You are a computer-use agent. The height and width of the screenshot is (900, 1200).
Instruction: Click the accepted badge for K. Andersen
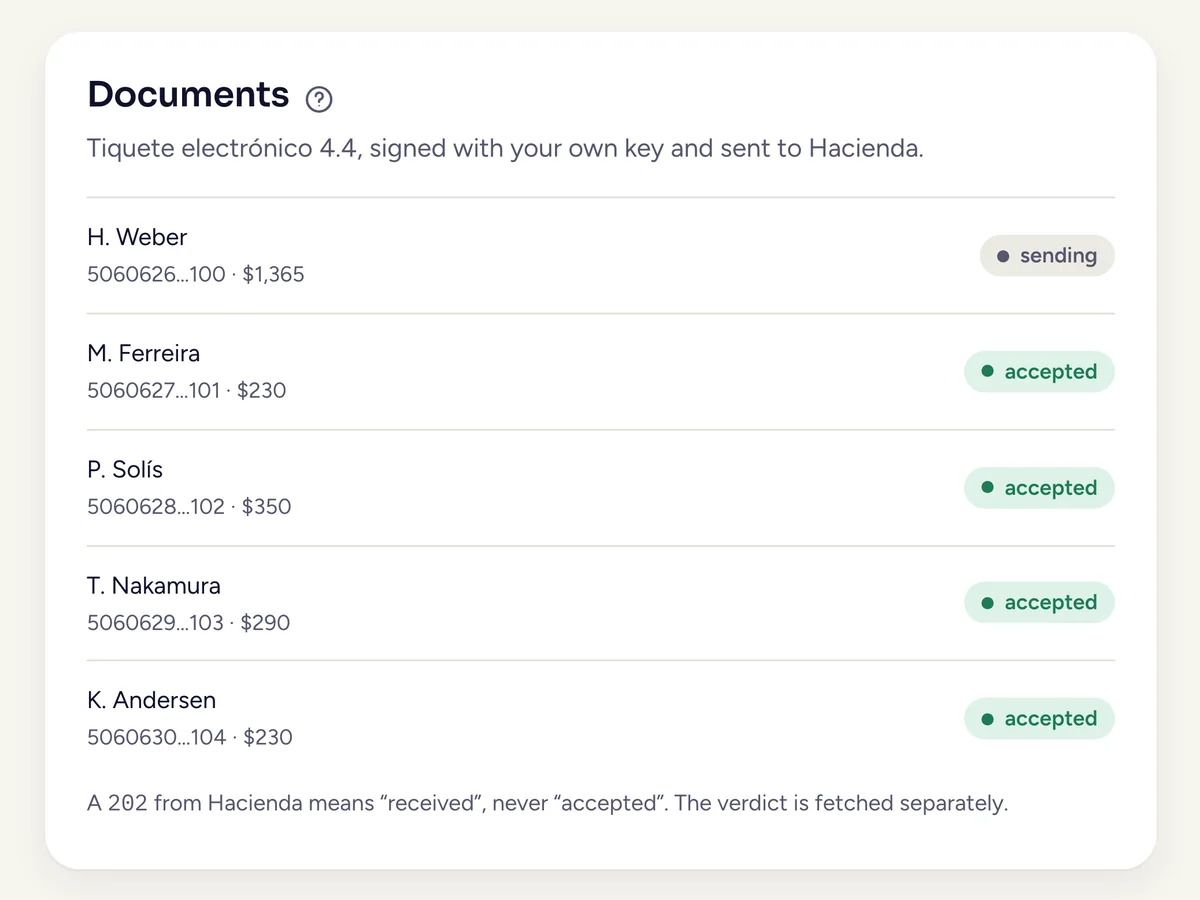click(x=1039, y=719)
